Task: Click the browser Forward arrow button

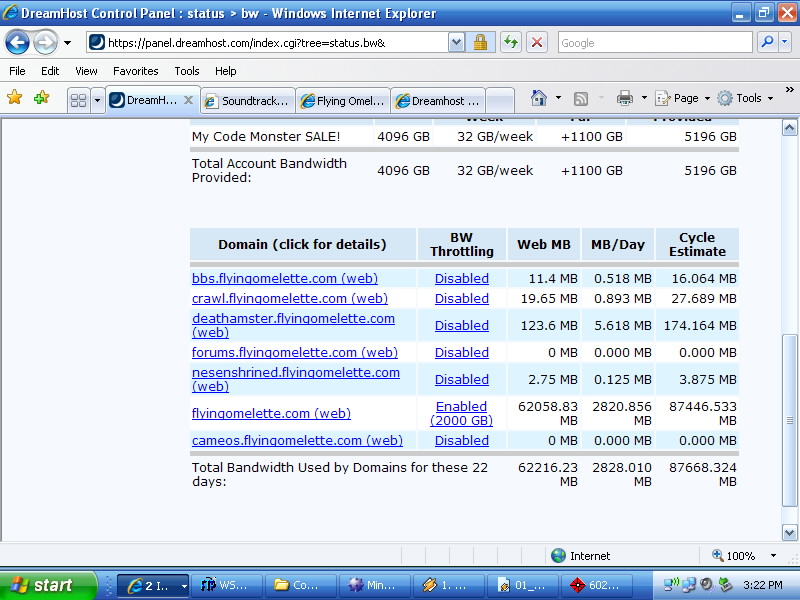Action: click(45, 42)
